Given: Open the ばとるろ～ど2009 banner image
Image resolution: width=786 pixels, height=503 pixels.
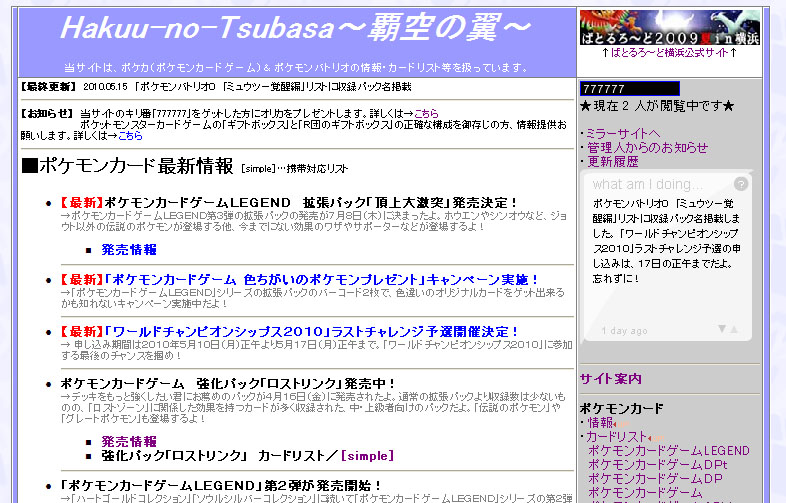Looking at the screenshot, I should (670, 27).
